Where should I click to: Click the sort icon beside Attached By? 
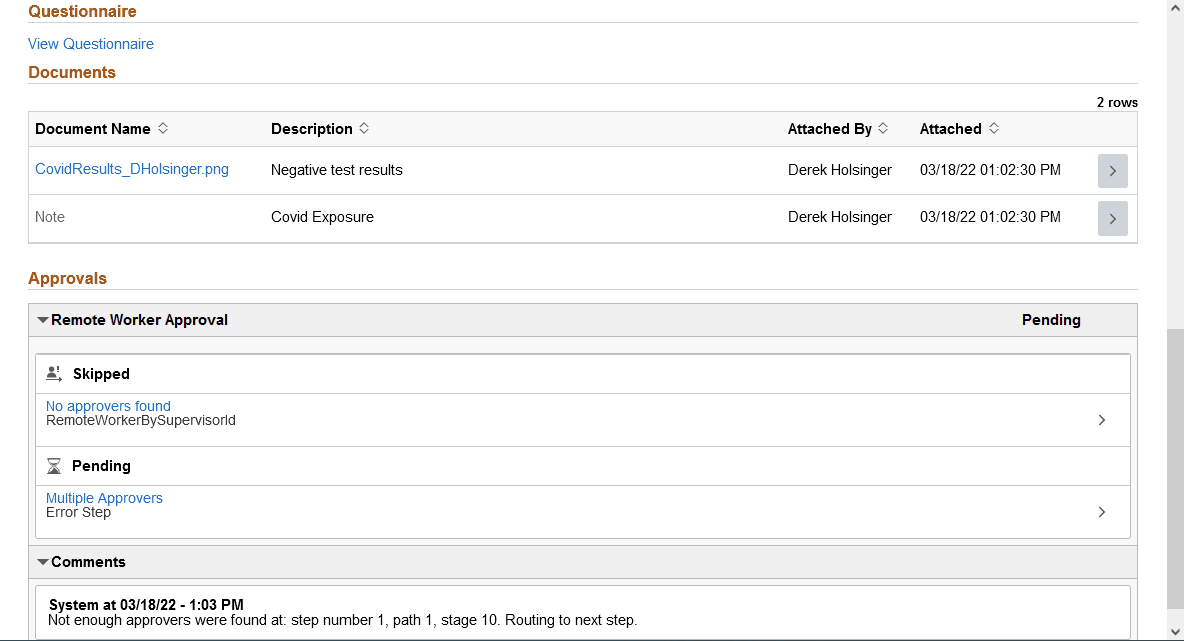click(884, 128)
